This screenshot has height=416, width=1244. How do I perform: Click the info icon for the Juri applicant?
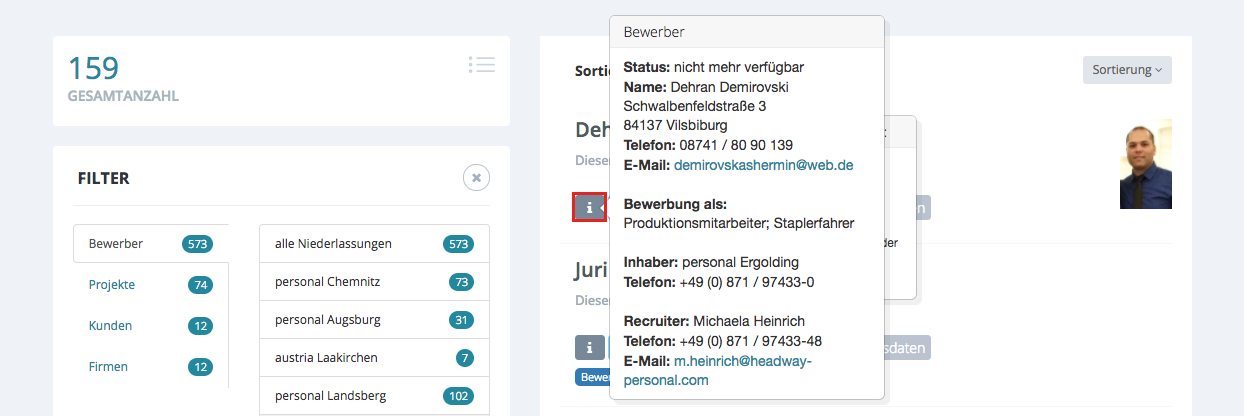point(589,348)
